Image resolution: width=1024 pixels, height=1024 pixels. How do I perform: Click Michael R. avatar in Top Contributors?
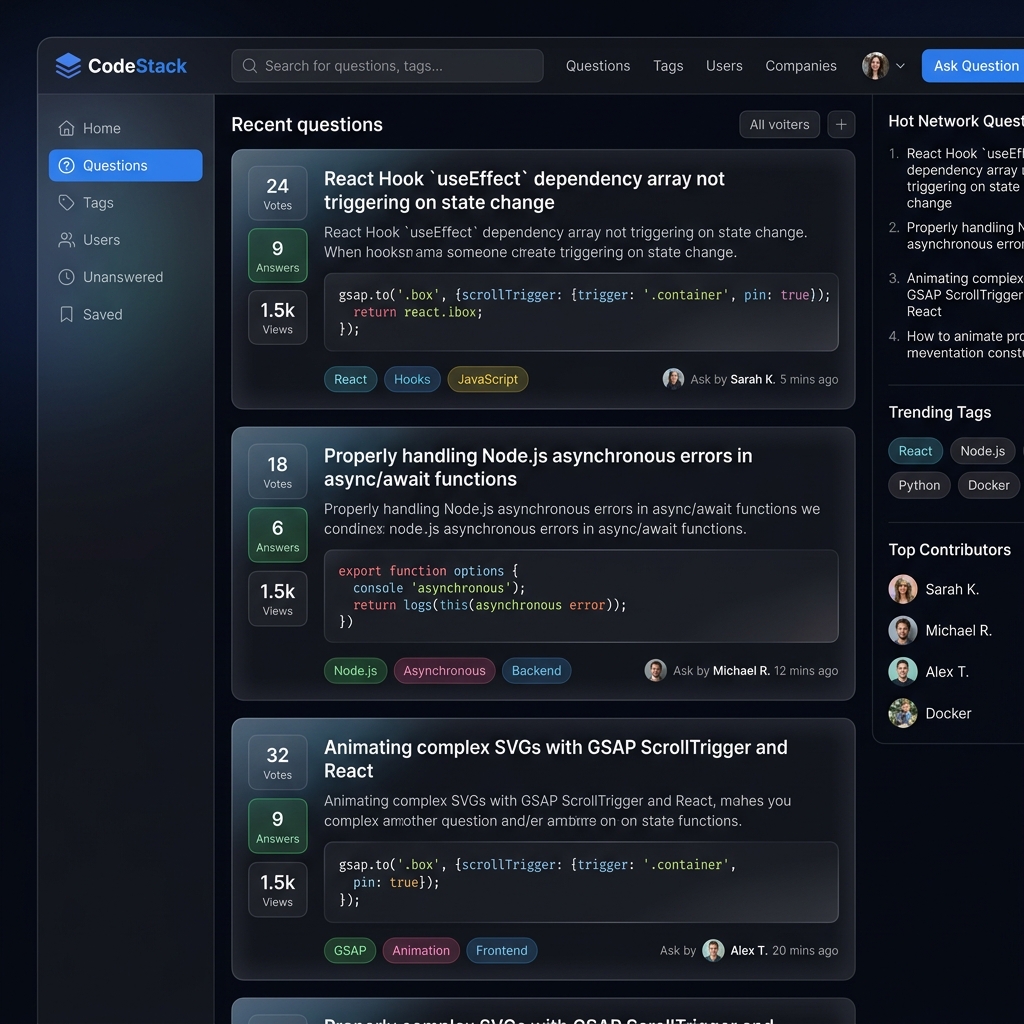pyautogui.click(x=903, y=630)
